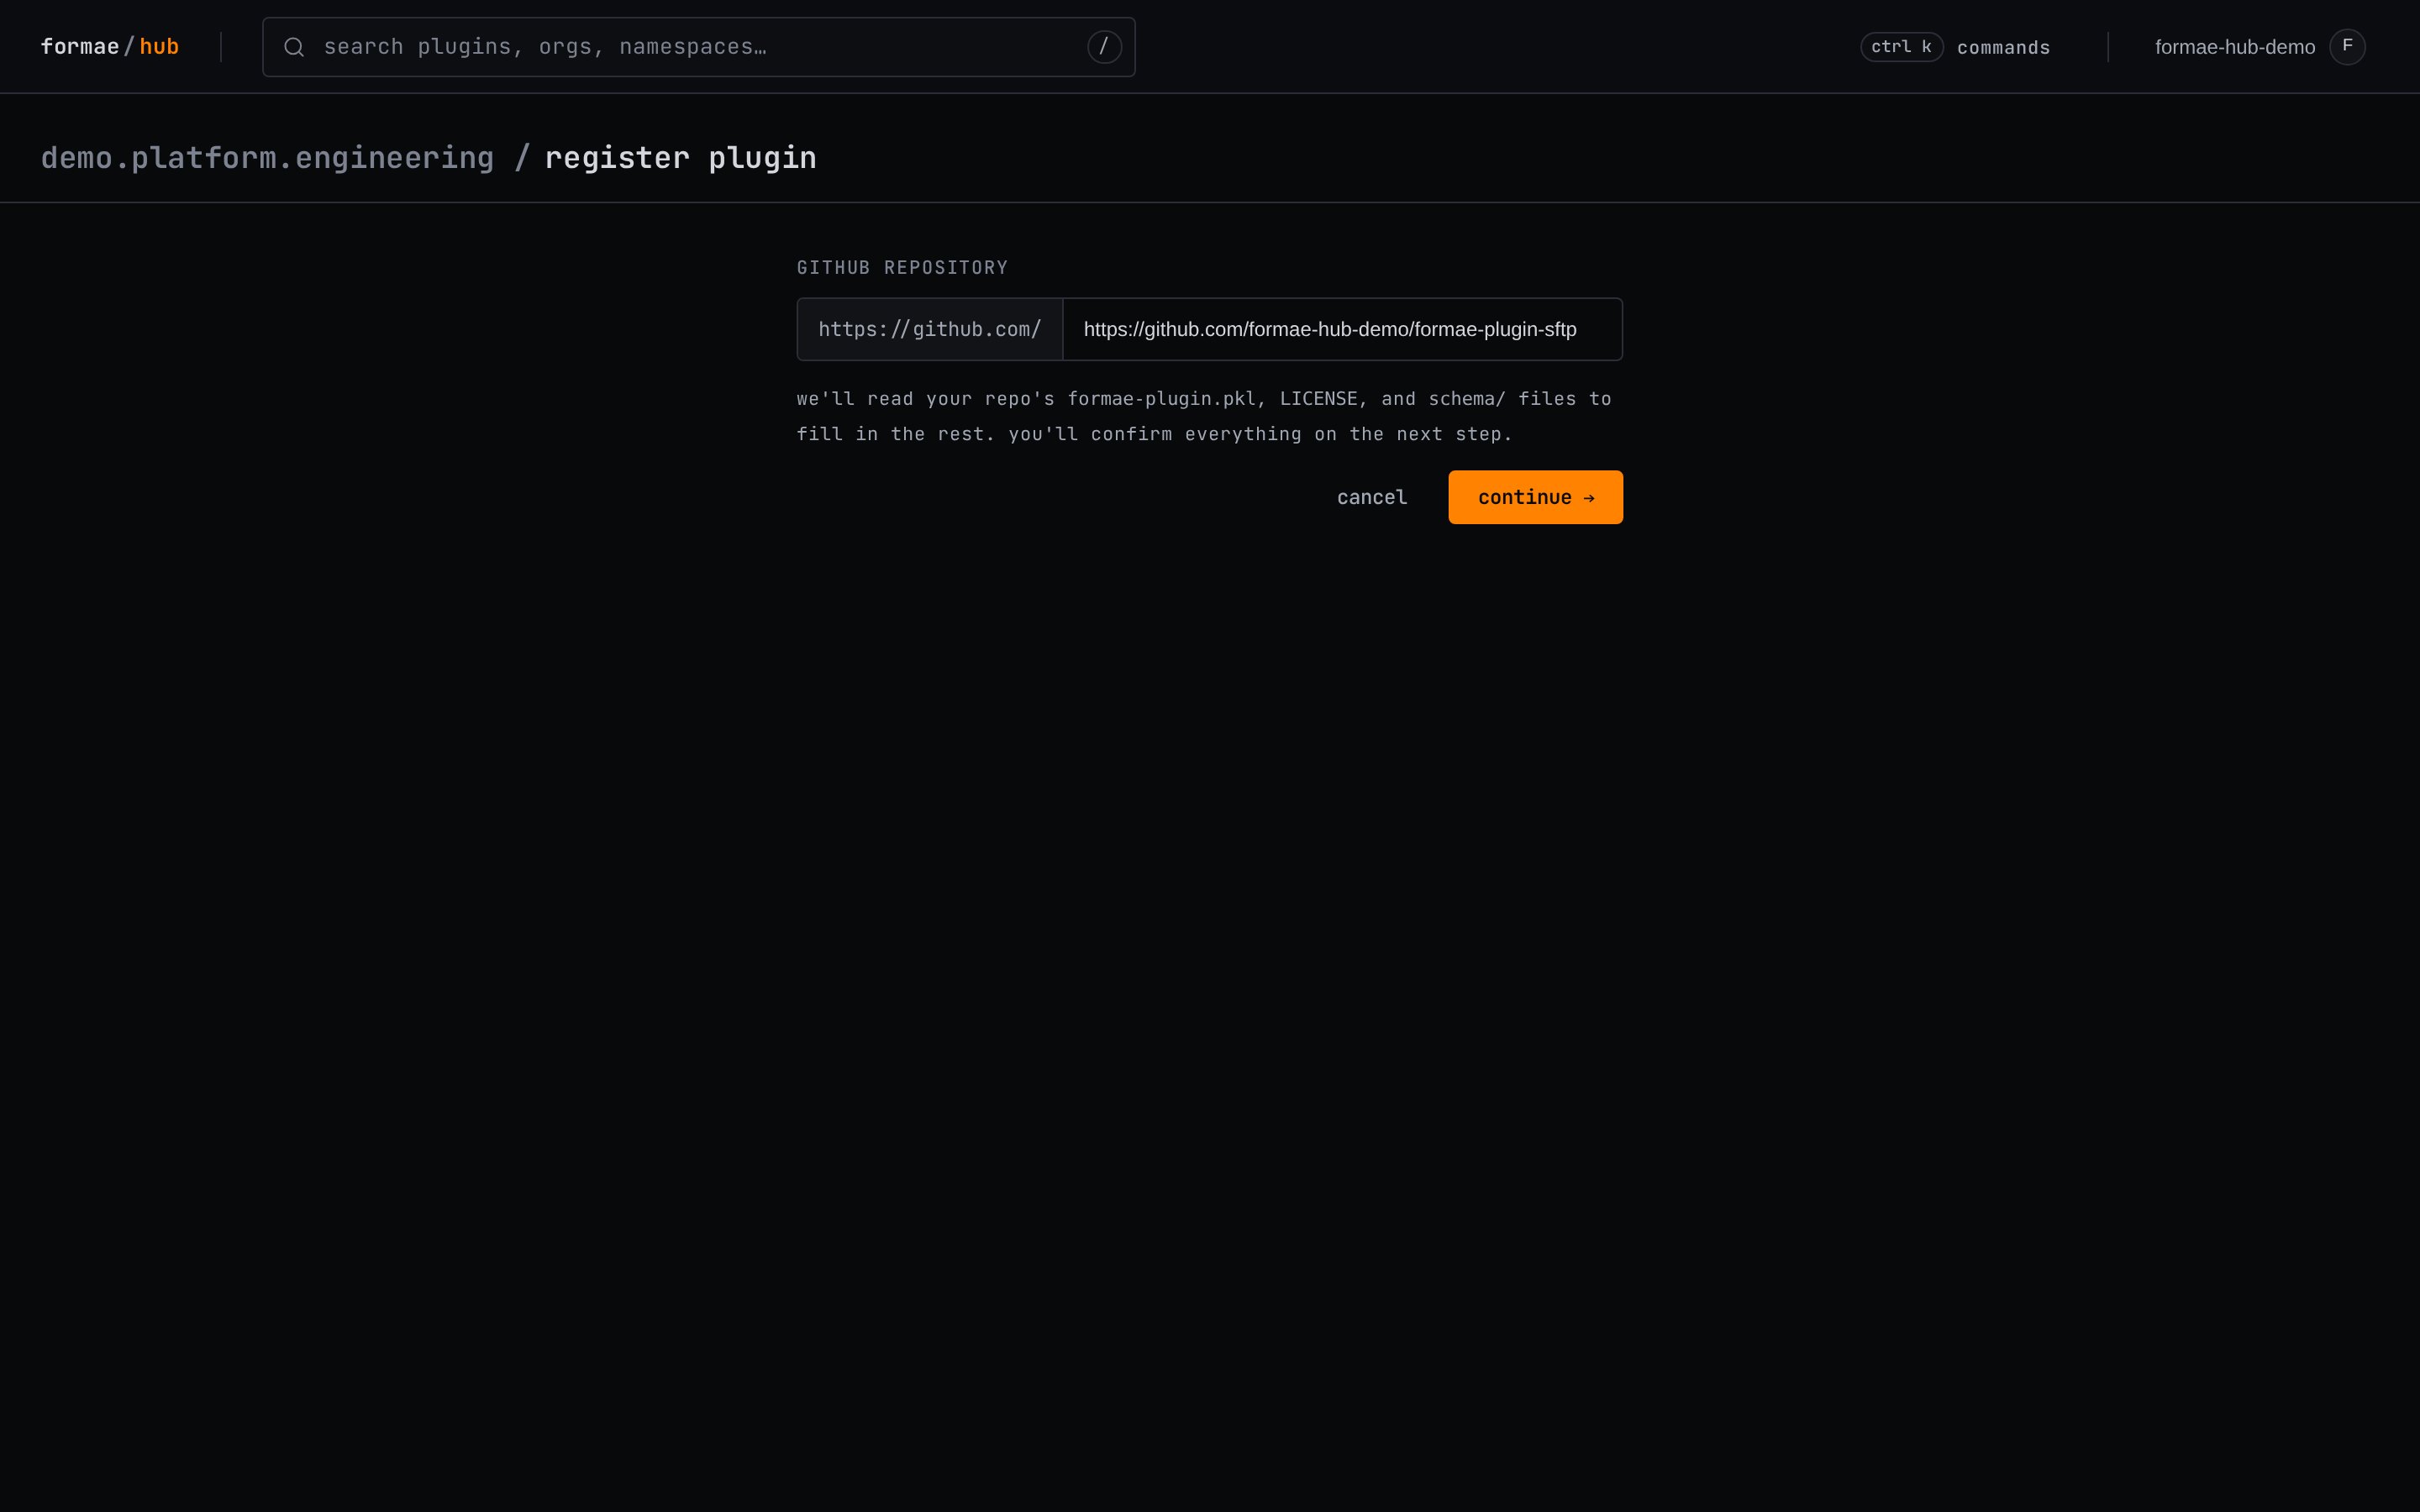The height and width of the screenshot is (1512, 2420).
Task: Open the commands palette link
Action: [2003, 48]
